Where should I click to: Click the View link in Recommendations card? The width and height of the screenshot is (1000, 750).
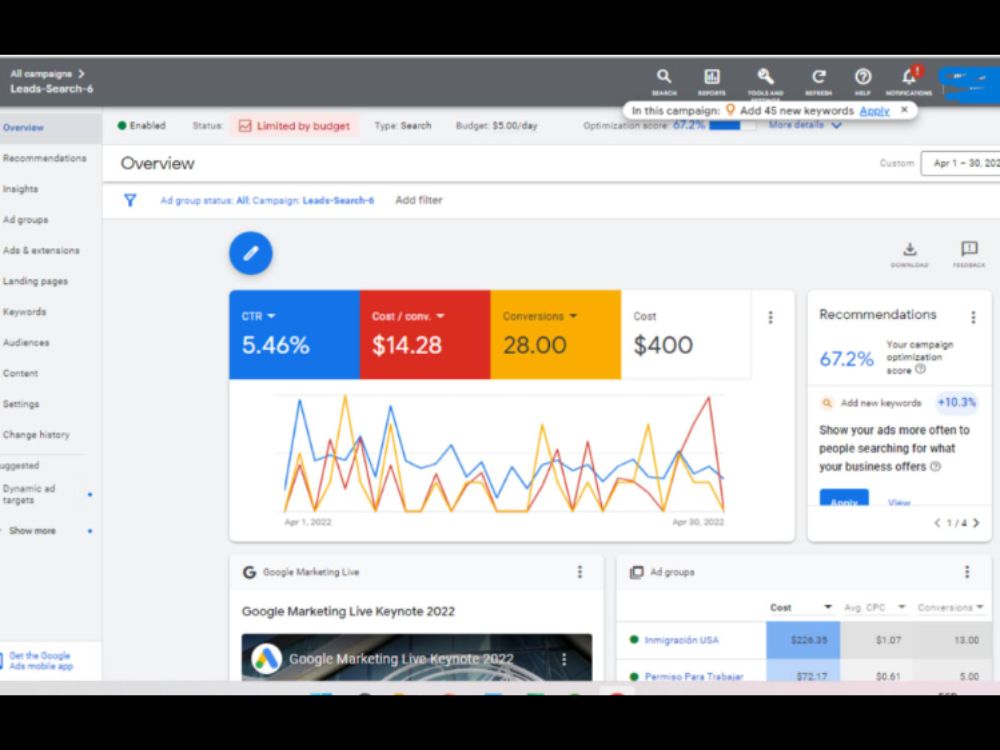coord(899,502)
